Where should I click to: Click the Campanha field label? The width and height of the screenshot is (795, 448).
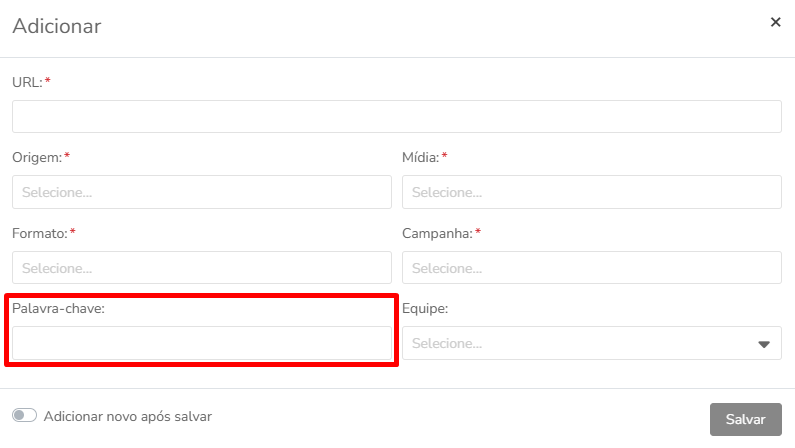pyautogui.click(x=437, y=234)
